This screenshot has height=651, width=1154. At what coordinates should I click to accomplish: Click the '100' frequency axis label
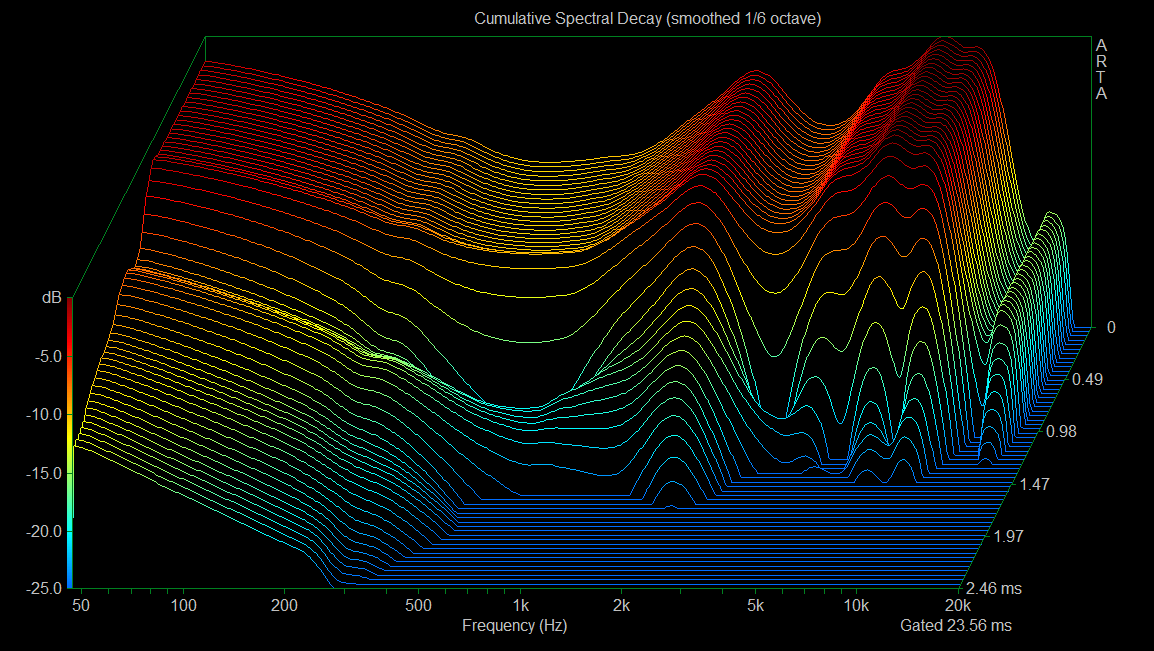(183, 605)
